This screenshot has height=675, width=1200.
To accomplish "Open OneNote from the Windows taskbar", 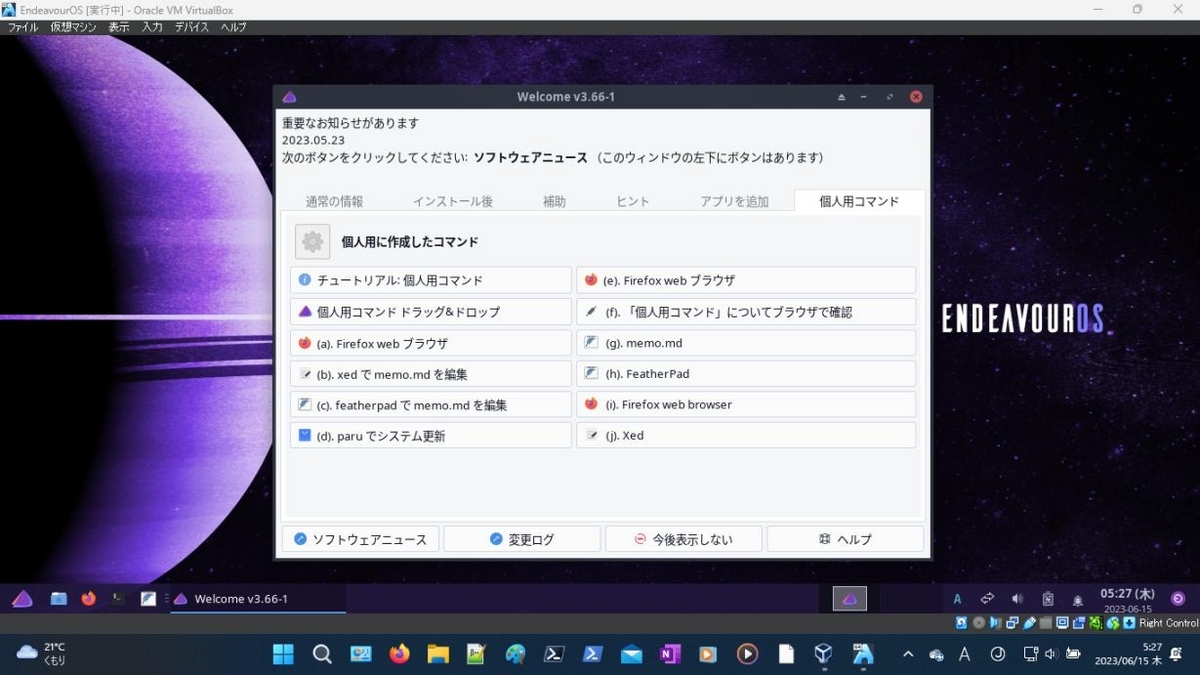I will [x=669, y=654].
